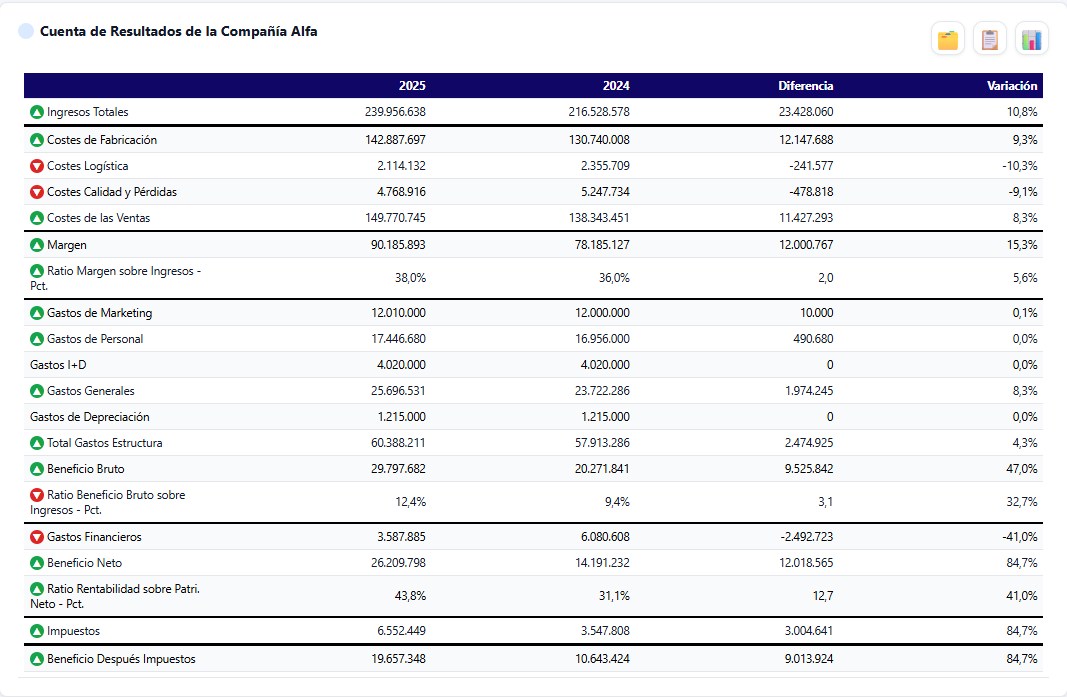Viewport: 1067px width, 697px height.
Task: Click the variation value 10,8%
Action: tap(1022, 112)
